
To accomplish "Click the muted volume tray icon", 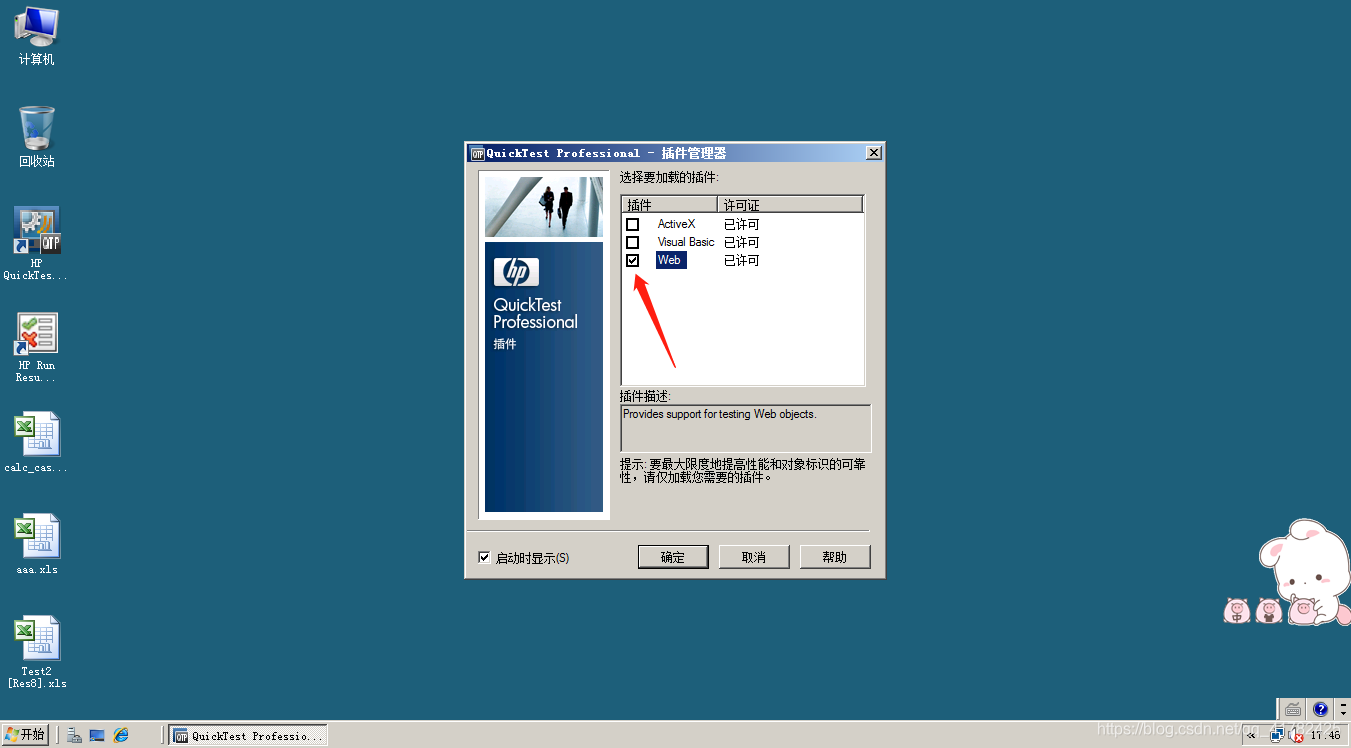I will tap(1297, 735).
